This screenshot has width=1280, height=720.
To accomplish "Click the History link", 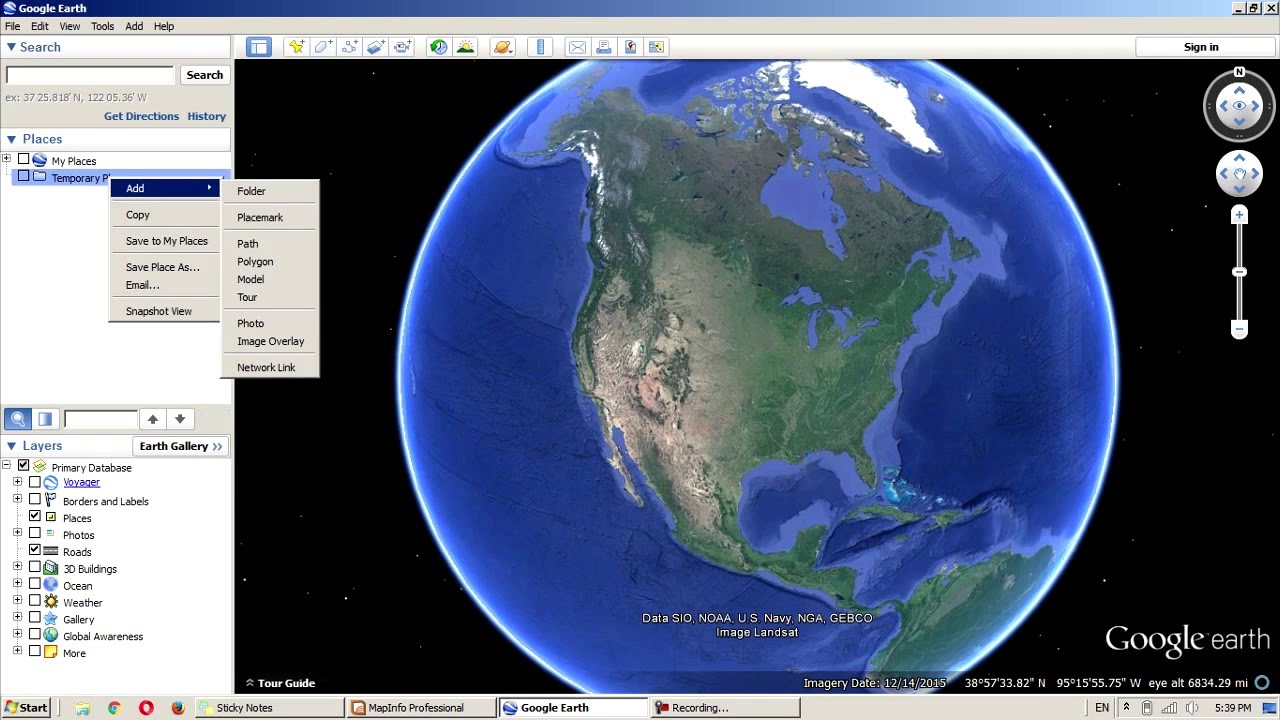I will tap(206, 116).
